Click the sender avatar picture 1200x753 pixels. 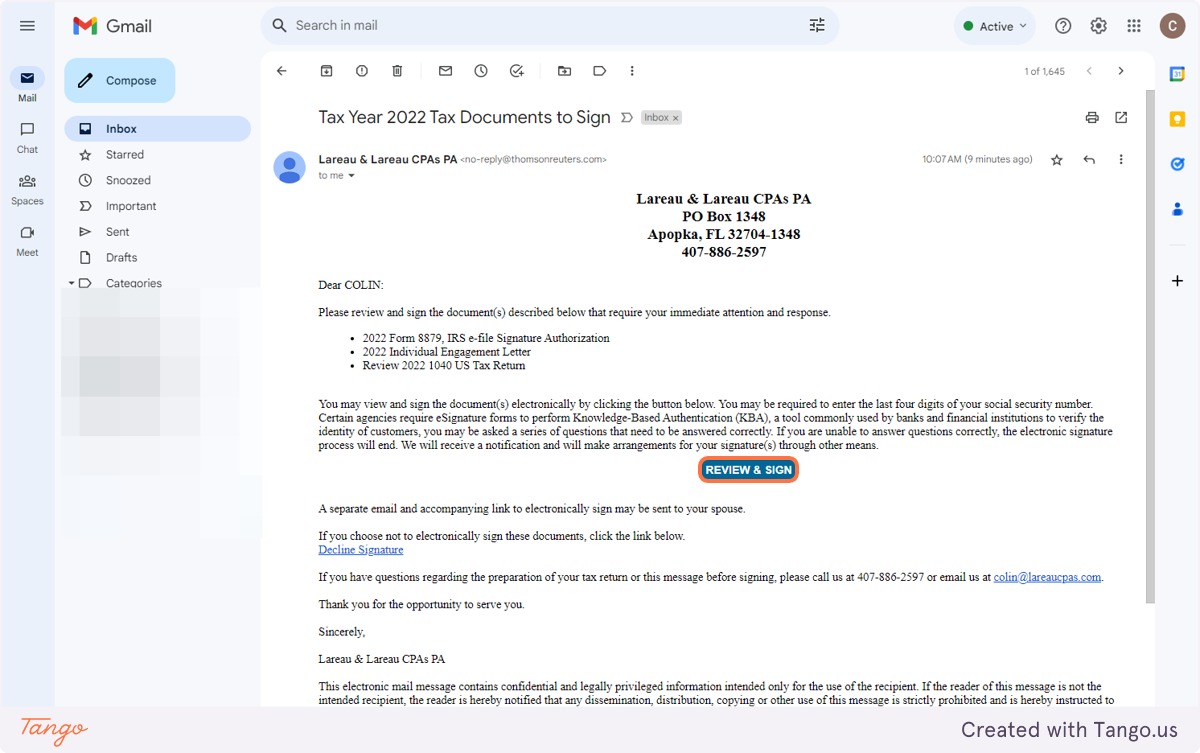(x=290, y=168)
